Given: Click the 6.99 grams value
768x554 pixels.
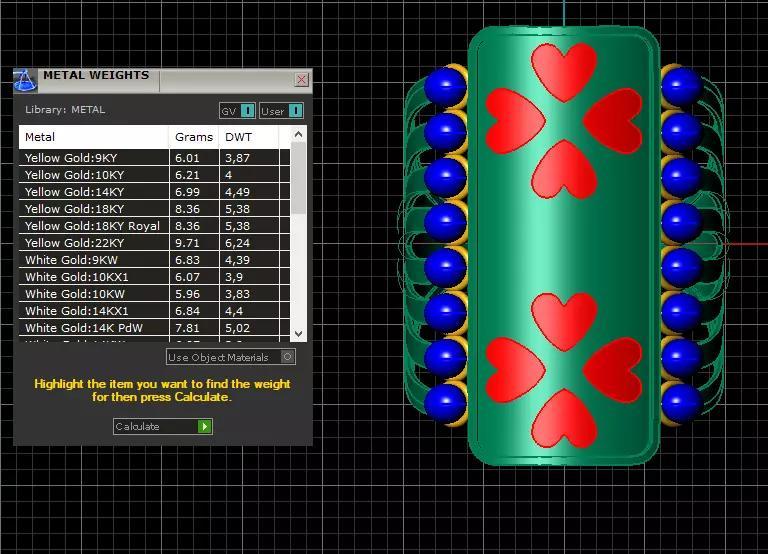Looking at the screenshot, I should point(188,192).
